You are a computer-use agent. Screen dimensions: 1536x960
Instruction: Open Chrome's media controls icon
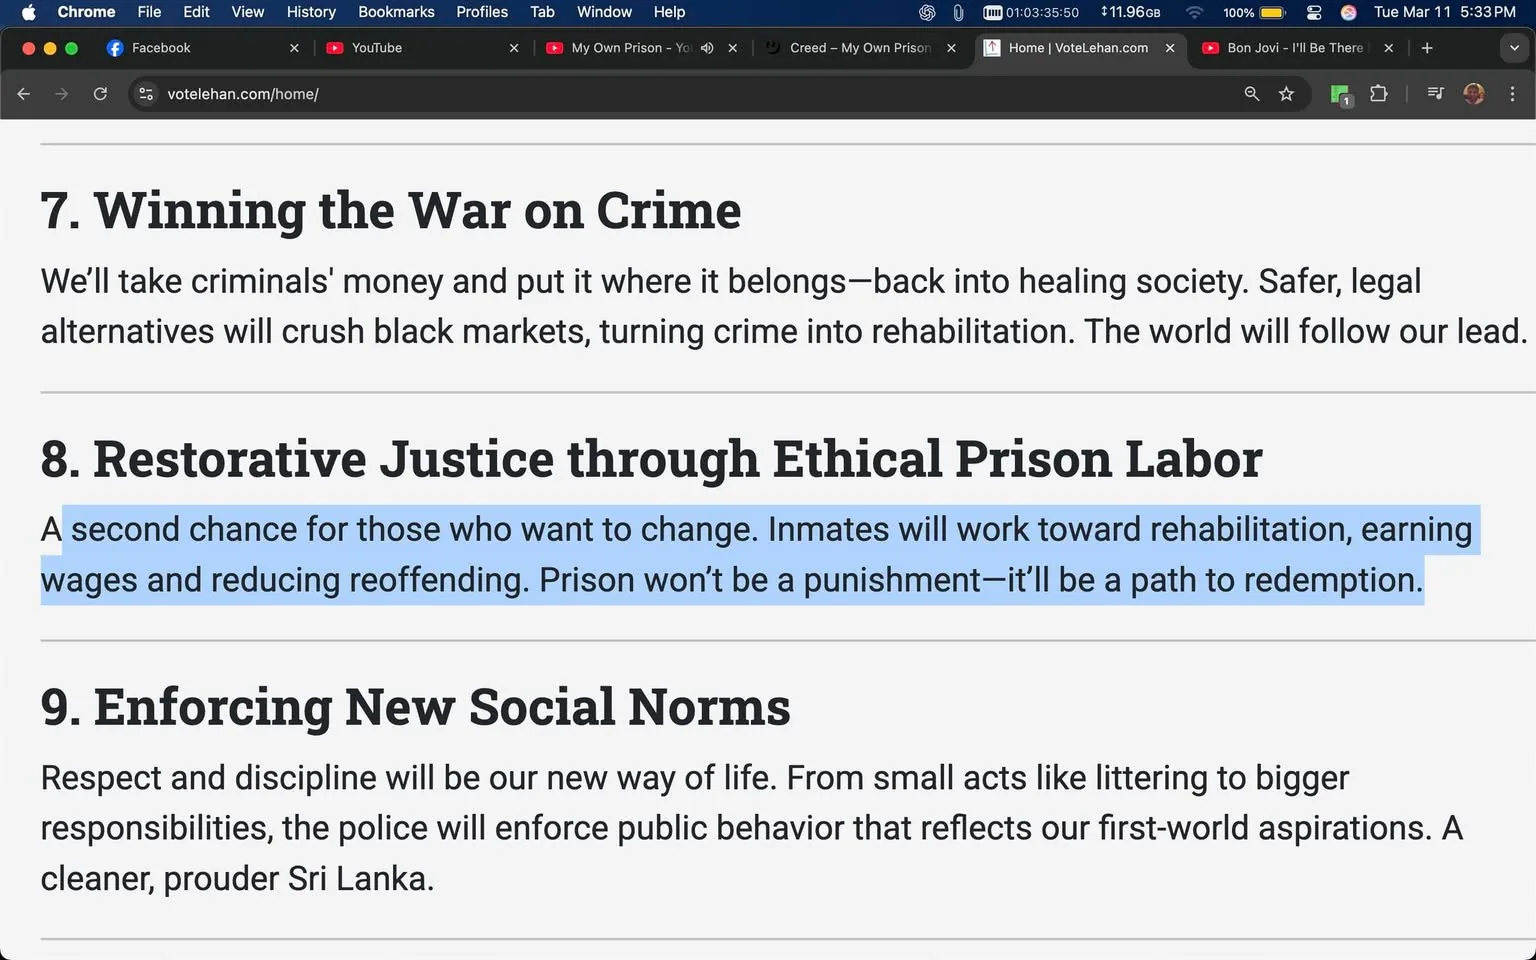click(1434, 94)
